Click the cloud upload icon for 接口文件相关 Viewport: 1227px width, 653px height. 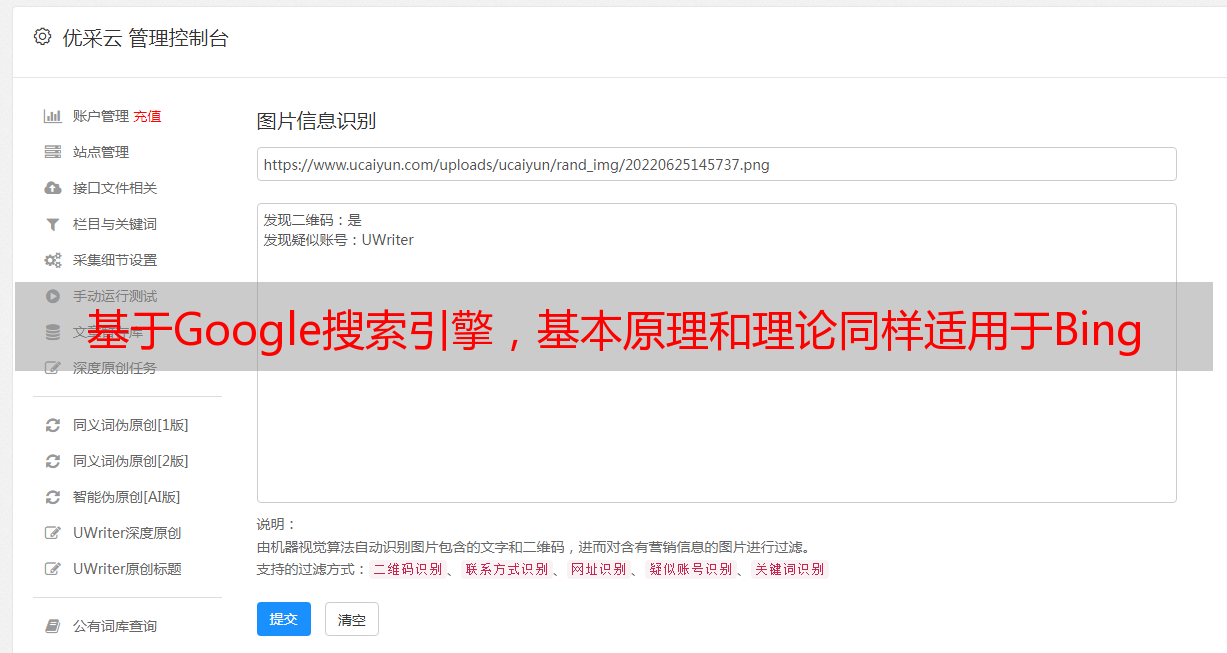(x=53, y=188)
